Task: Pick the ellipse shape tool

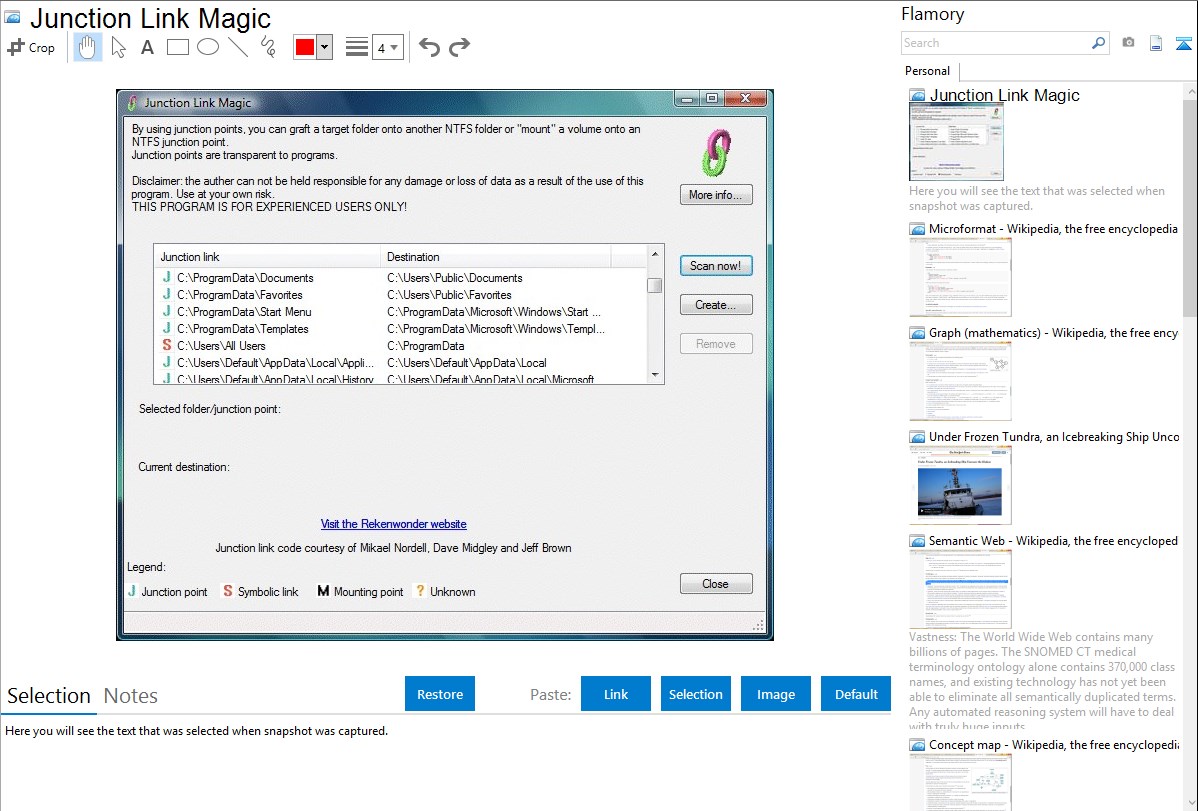Action: point(208,47)
